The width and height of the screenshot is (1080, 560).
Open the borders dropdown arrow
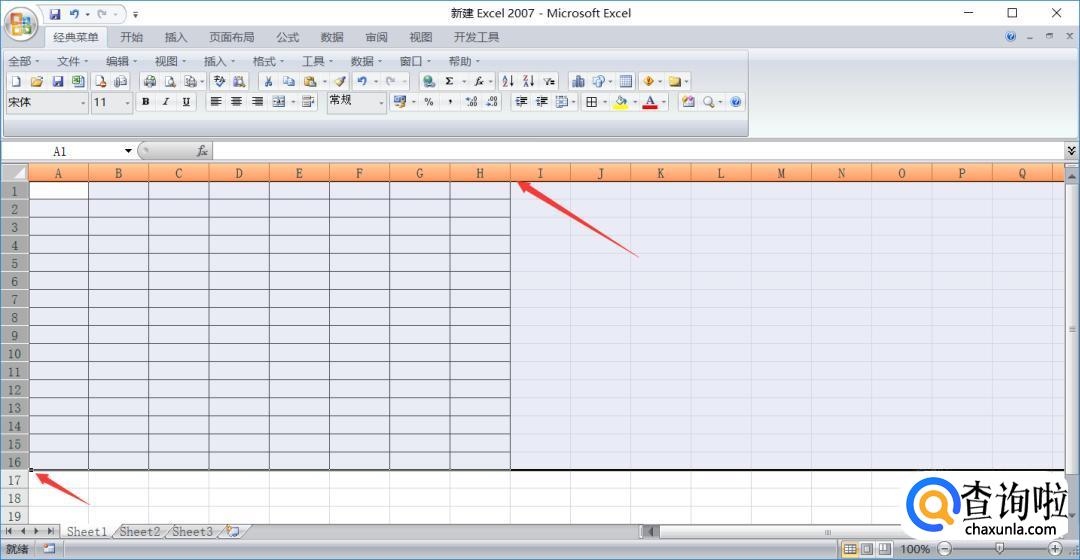(605, 102)
